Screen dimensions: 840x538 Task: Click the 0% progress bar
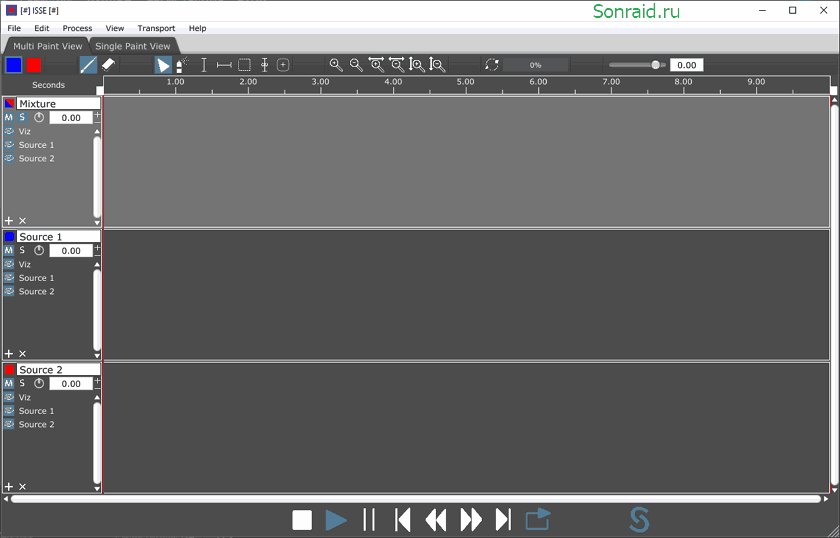[x=535, y=65]
